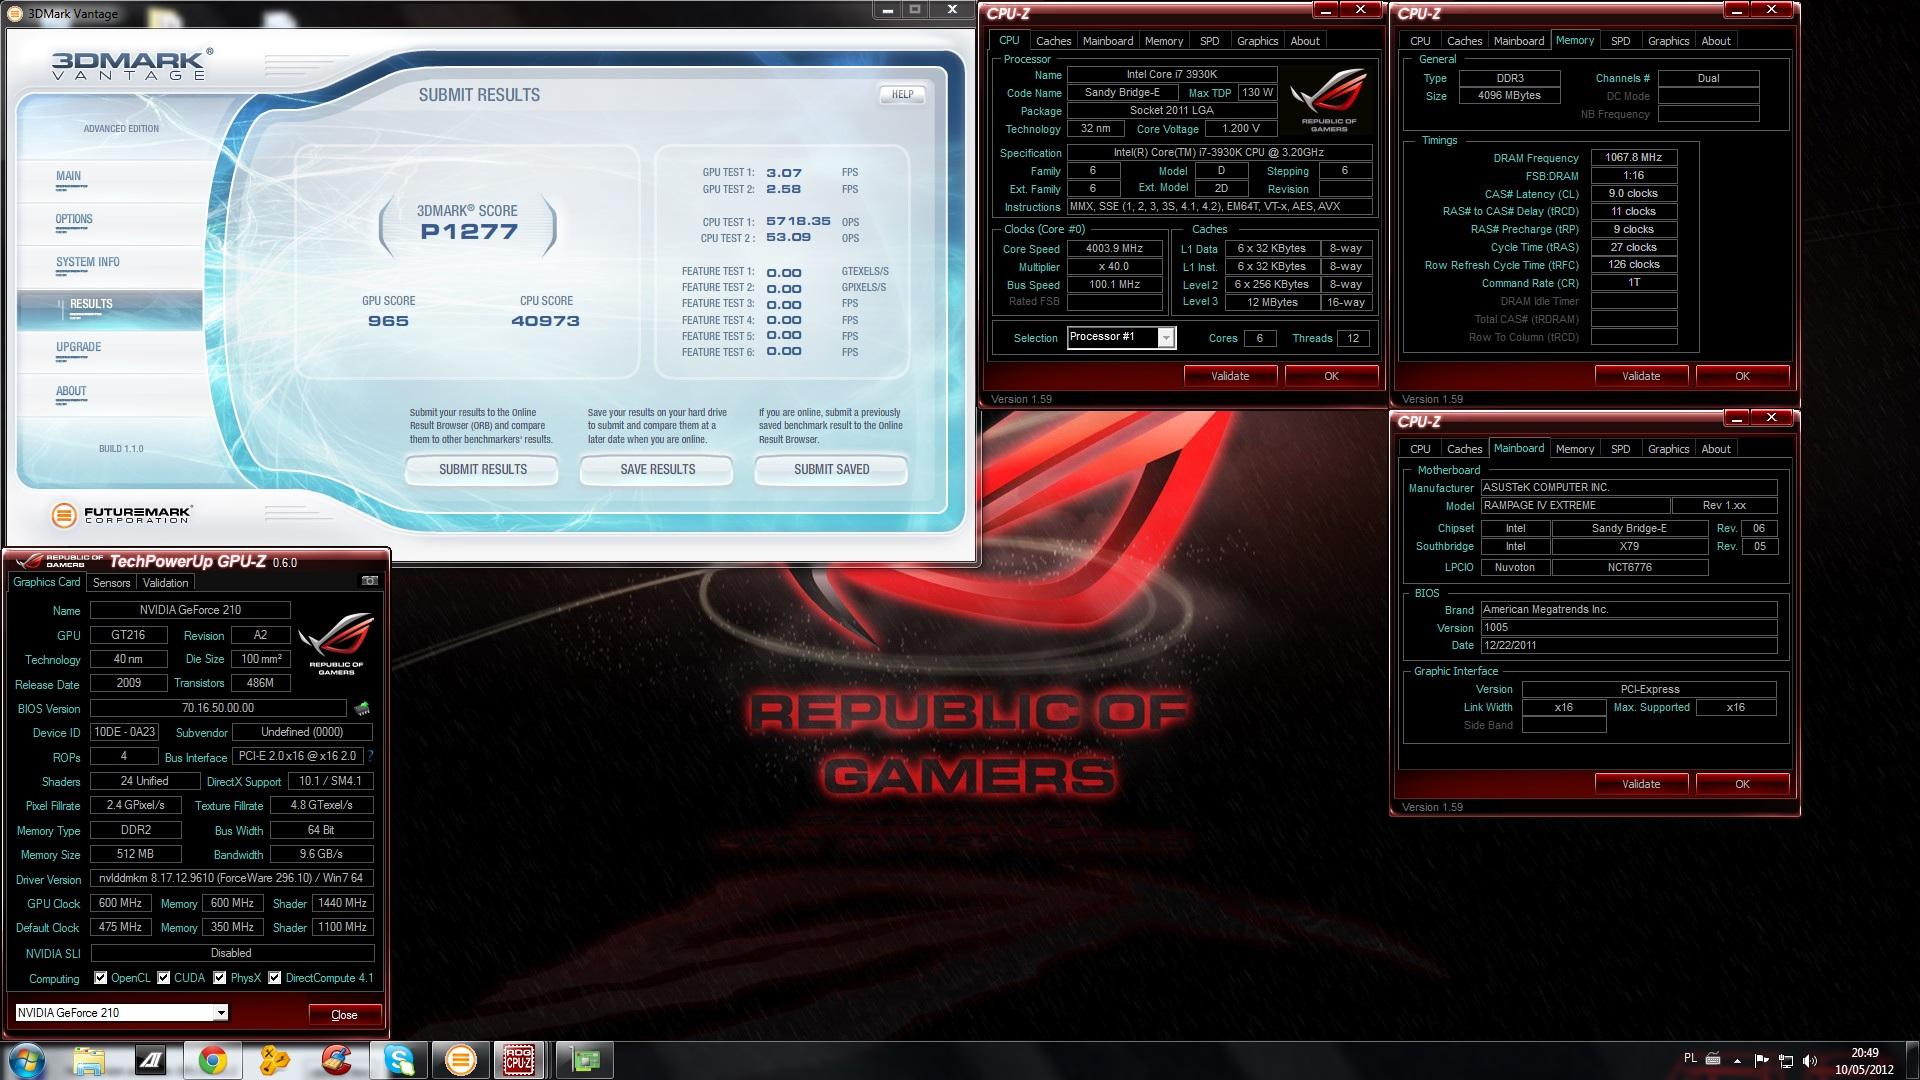This screenshot has width=1920, height=1080.
Task: Click the SUBMIT RESULTS button
Action: 482,469
